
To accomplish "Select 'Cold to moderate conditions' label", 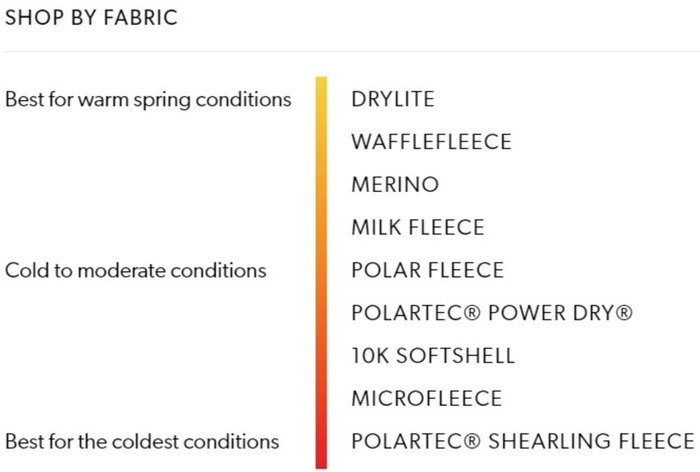I will (136, 270).
